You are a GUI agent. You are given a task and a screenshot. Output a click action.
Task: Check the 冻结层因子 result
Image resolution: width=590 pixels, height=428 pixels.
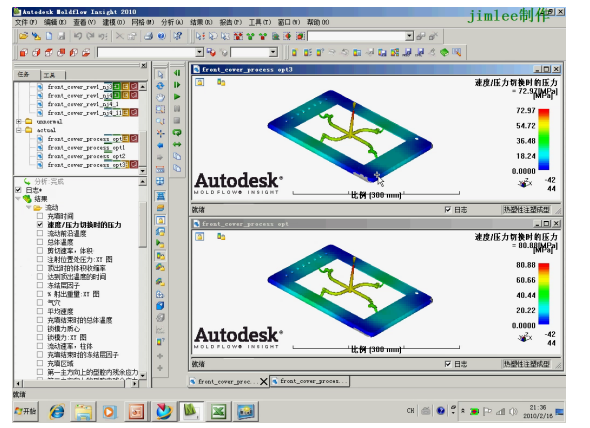40,285
